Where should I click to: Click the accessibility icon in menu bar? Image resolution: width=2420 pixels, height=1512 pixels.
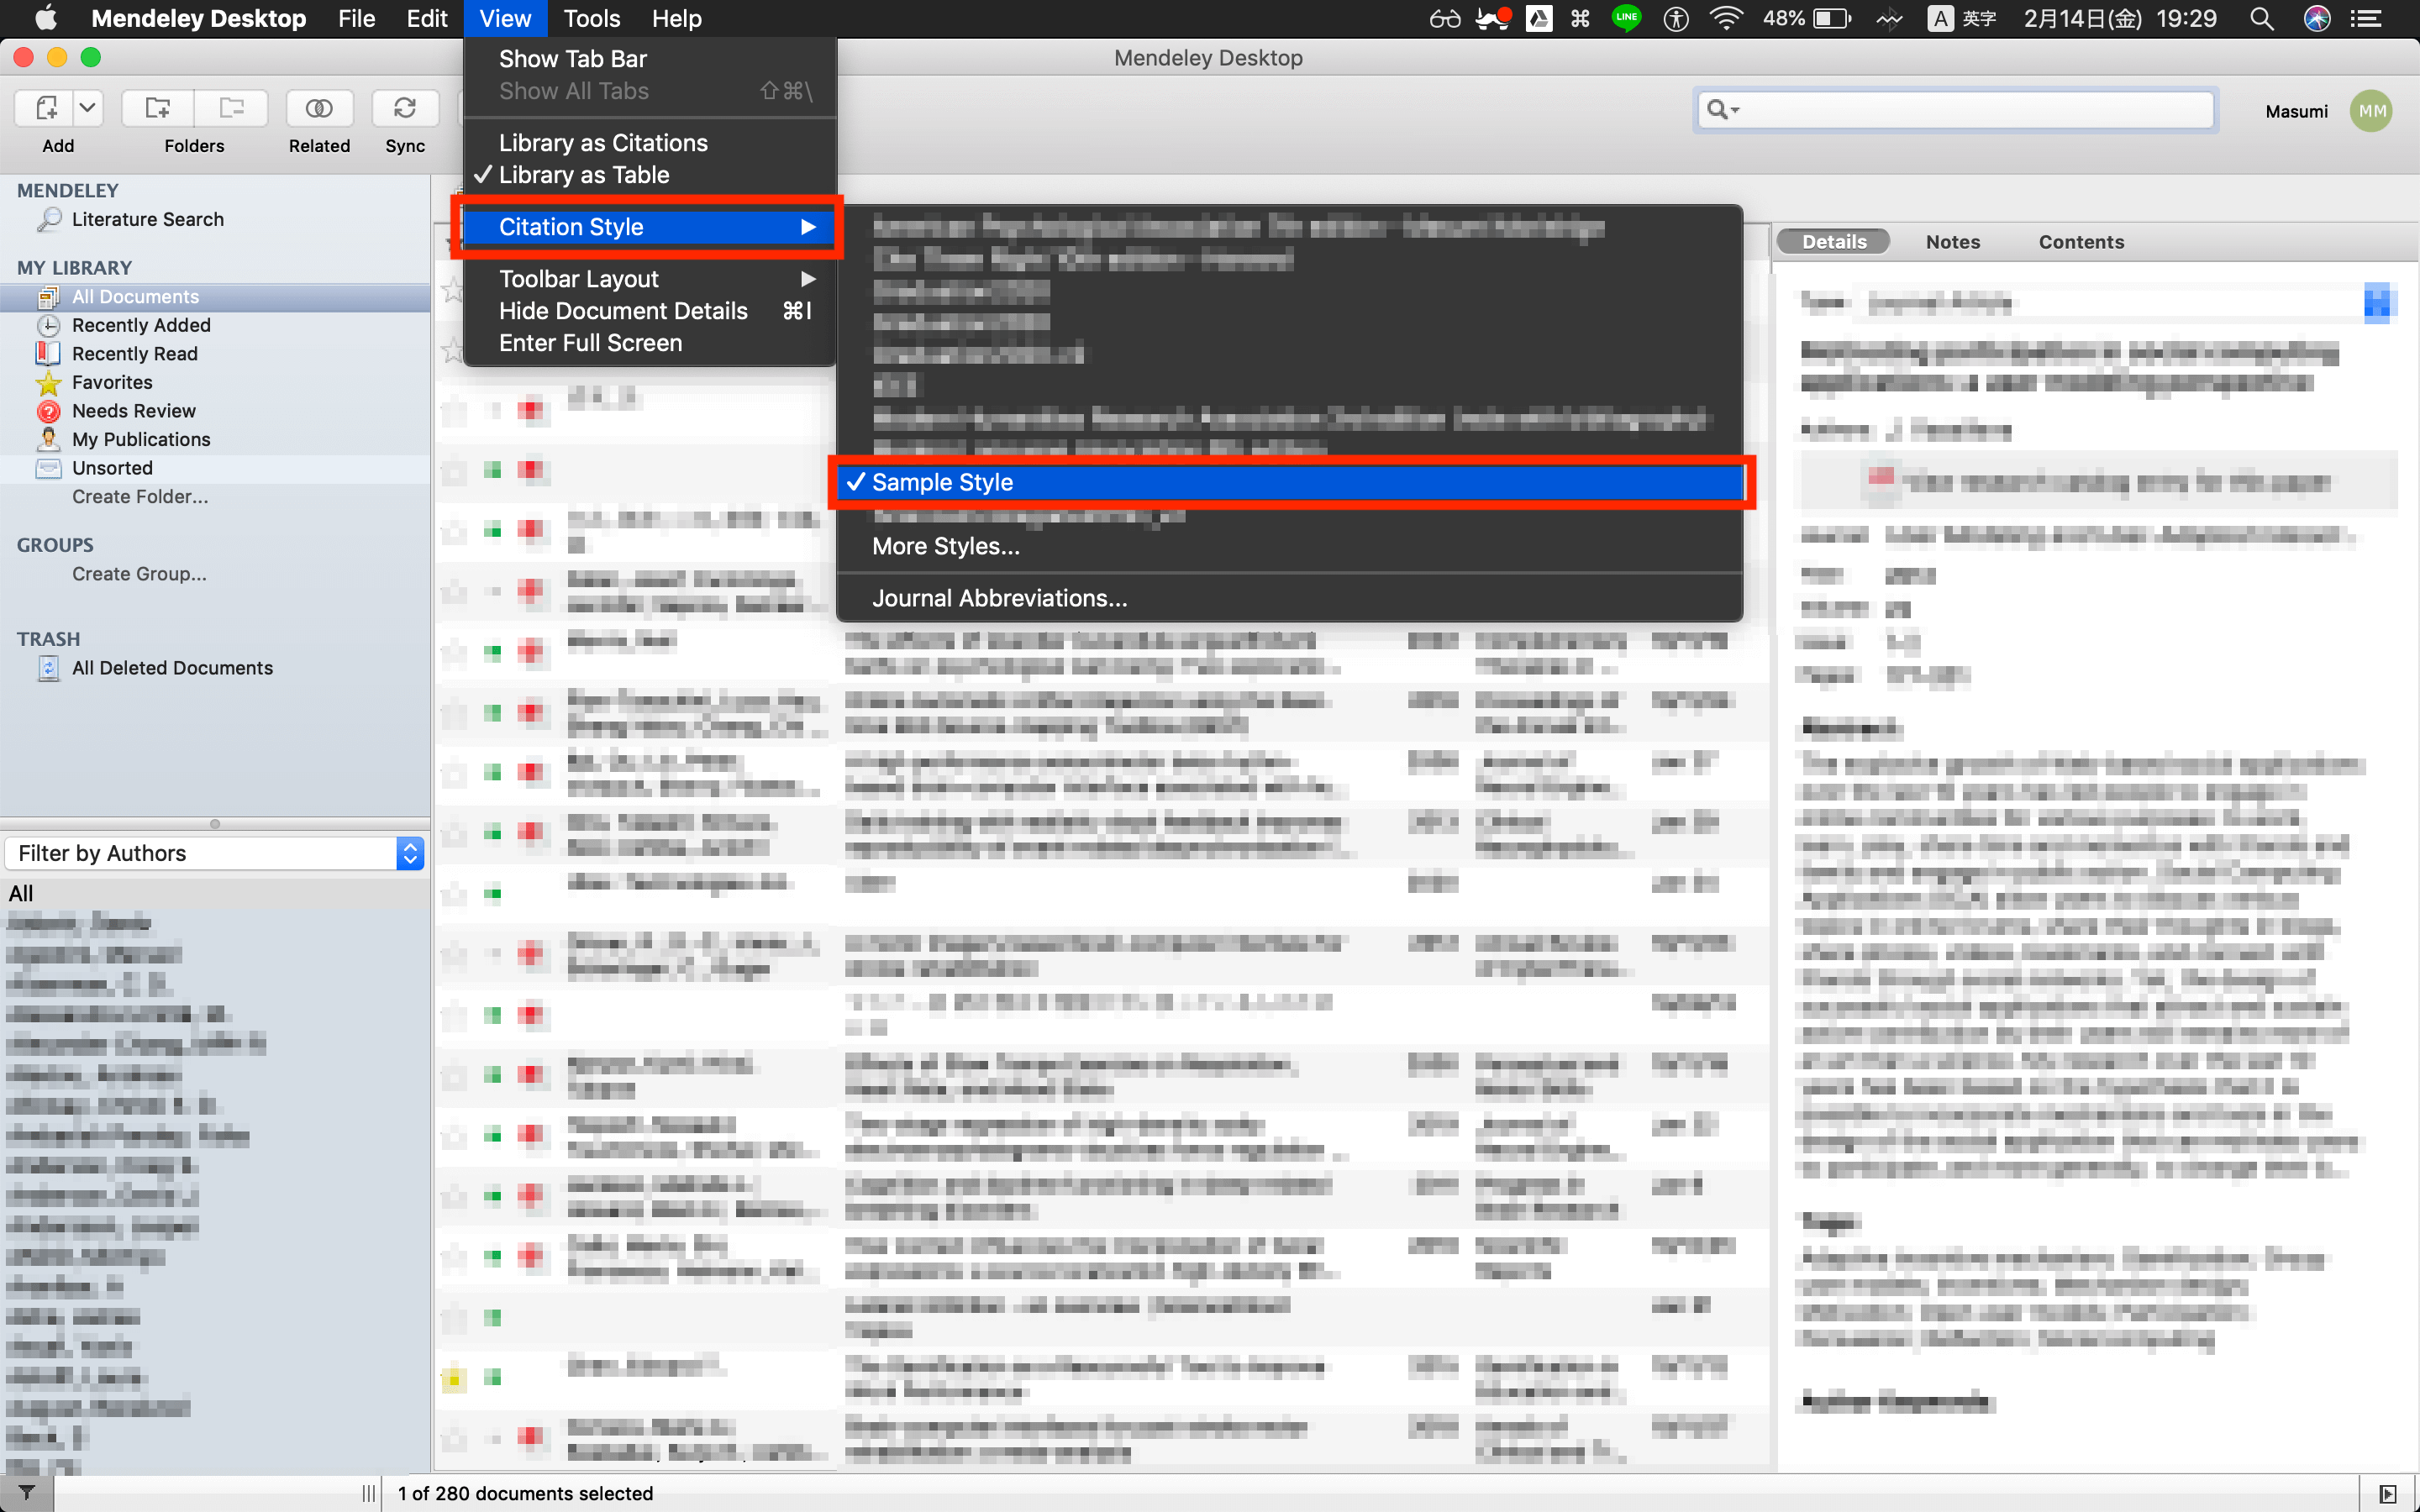[x=1677, y=18]
